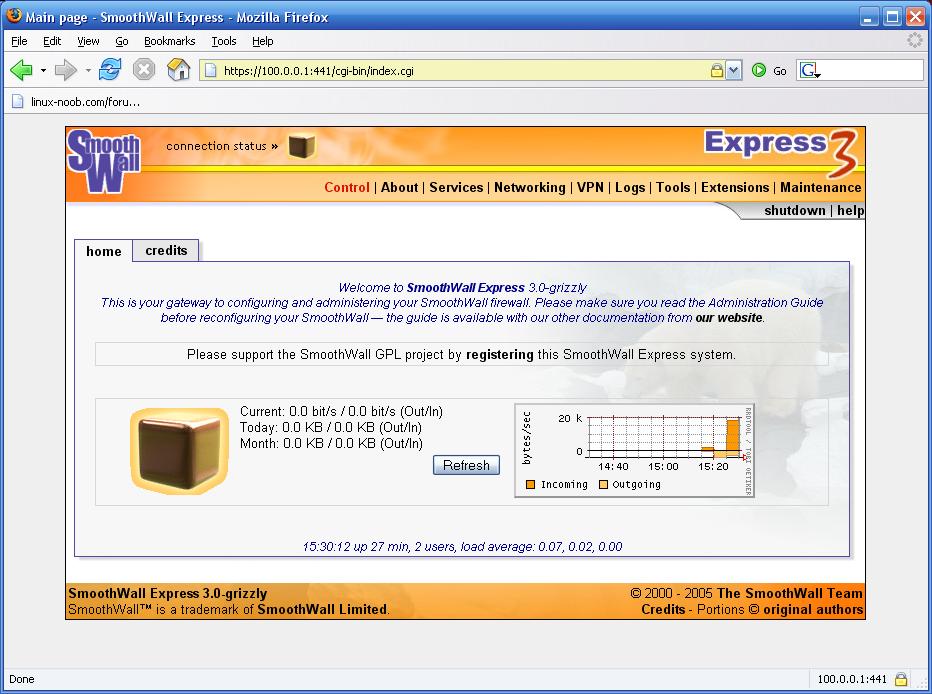
Task: Open the Tools section in SmoothWall nav
Action: pyautogui.click(x=673, y=187)
